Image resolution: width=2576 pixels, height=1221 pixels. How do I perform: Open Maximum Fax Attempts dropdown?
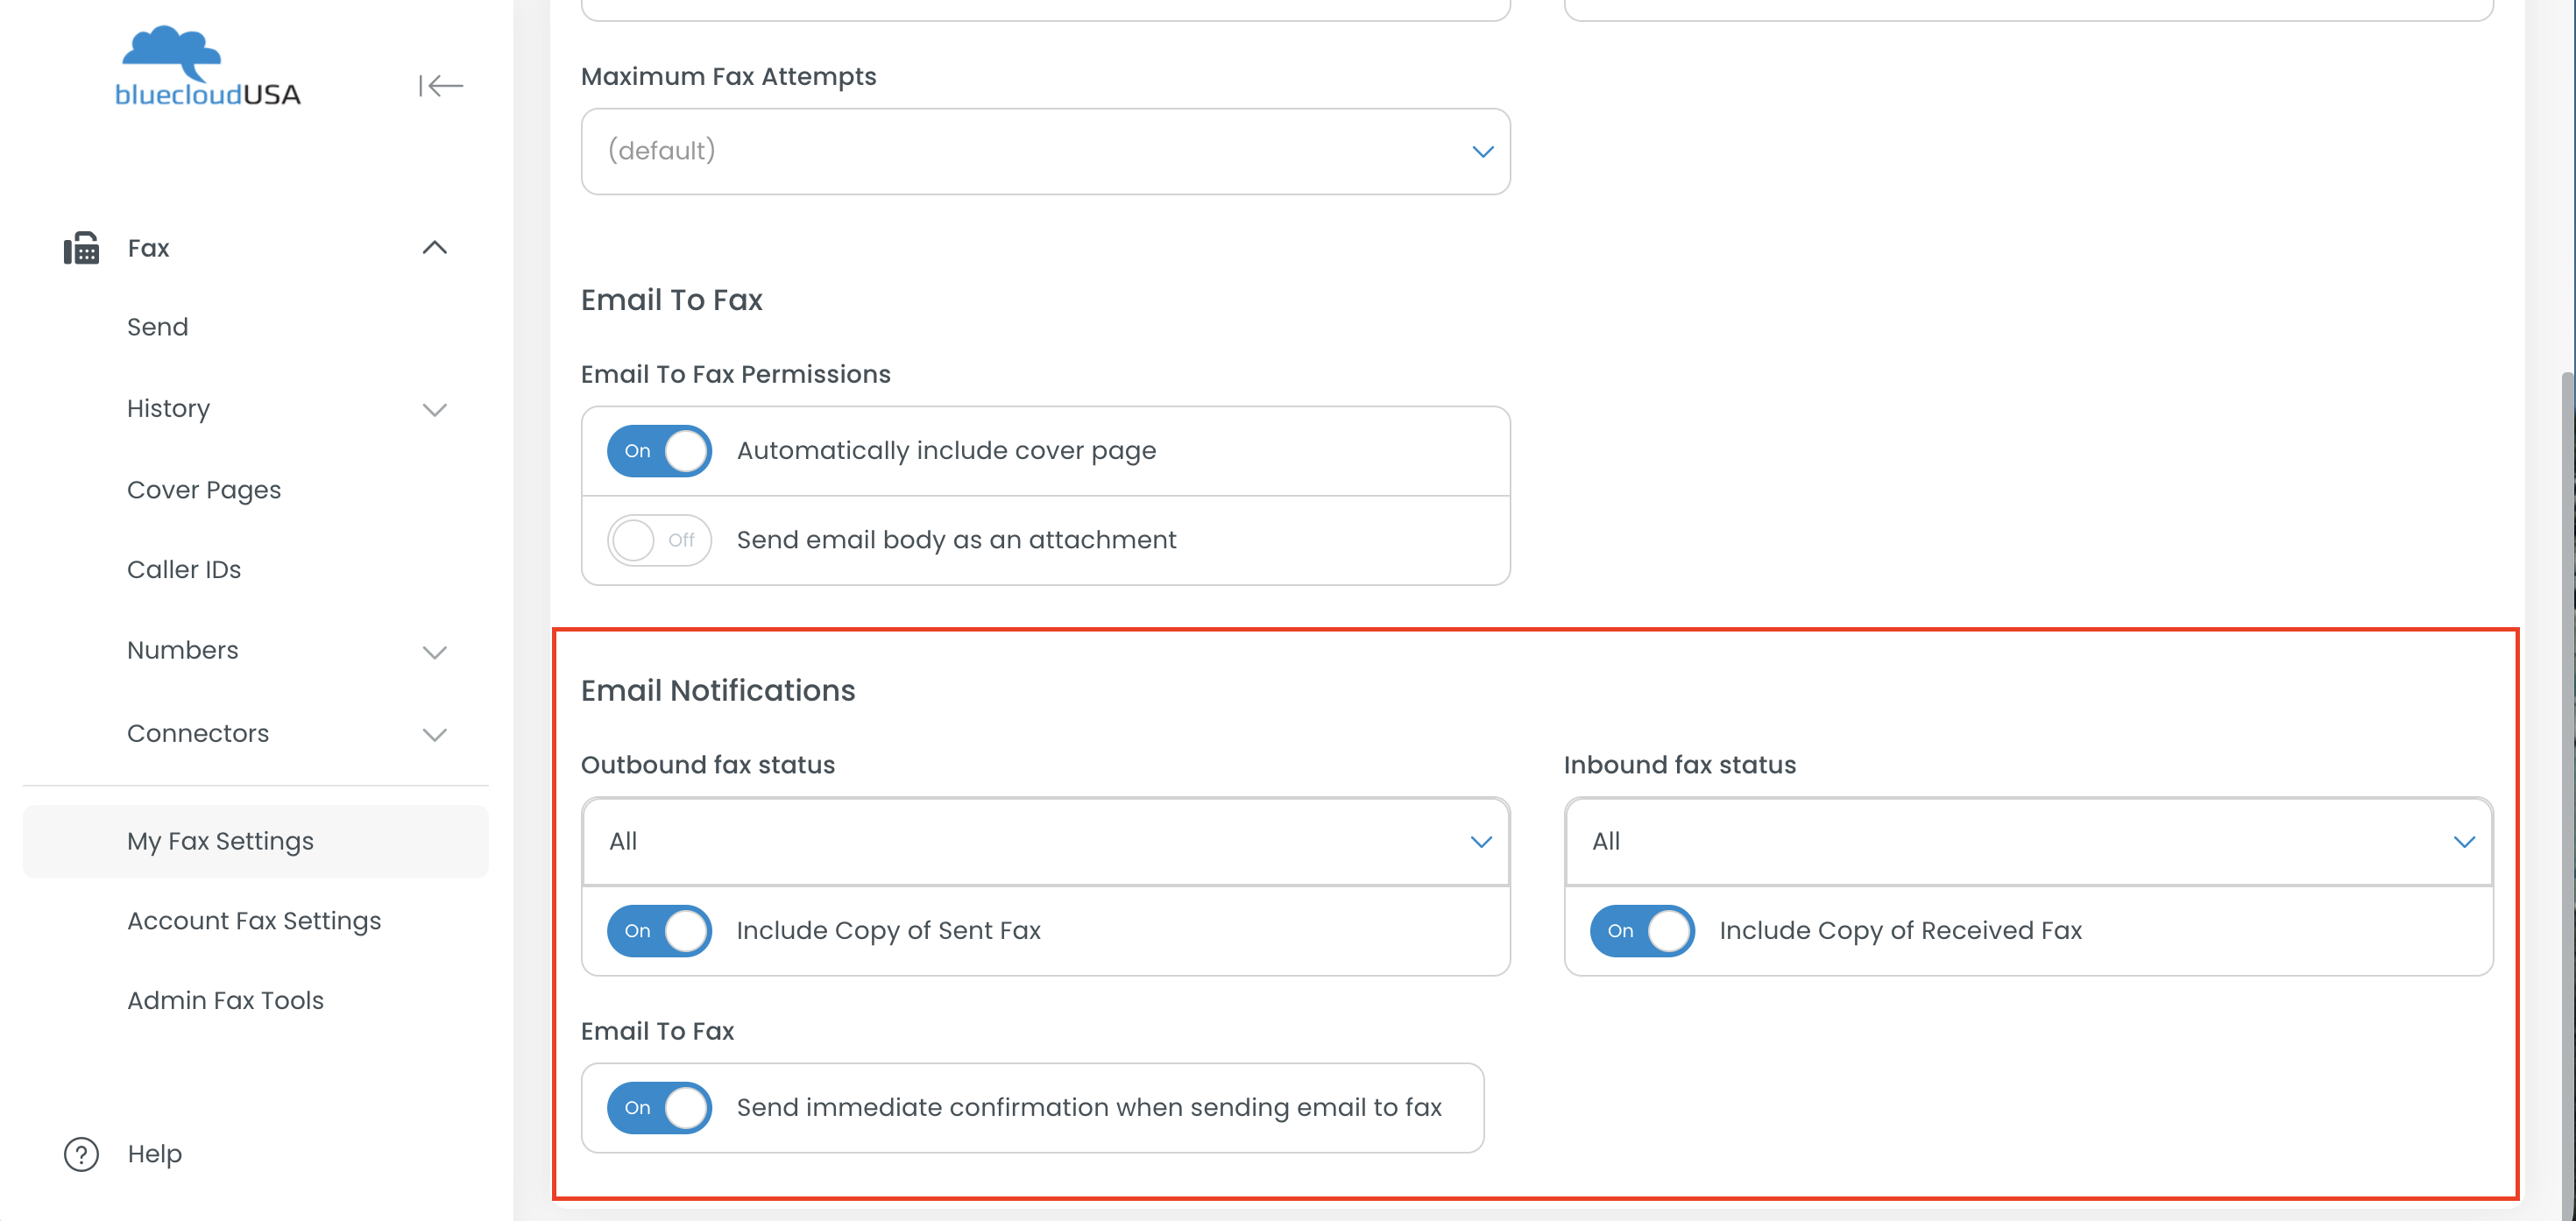[1045, 152]
